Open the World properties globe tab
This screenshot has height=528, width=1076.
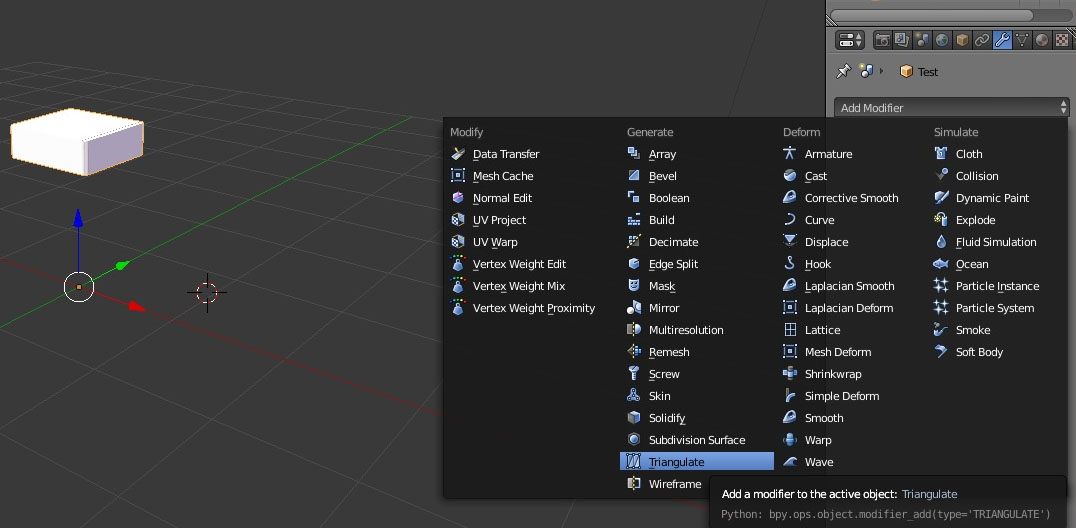(x=942, y=40)
